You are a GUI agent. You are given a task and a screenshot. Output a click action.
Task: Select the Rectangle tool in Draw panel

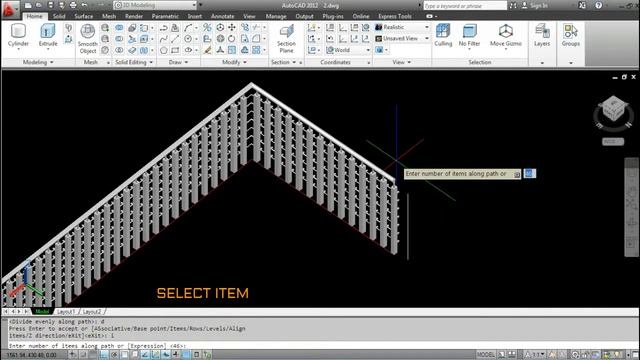point(175,50)
